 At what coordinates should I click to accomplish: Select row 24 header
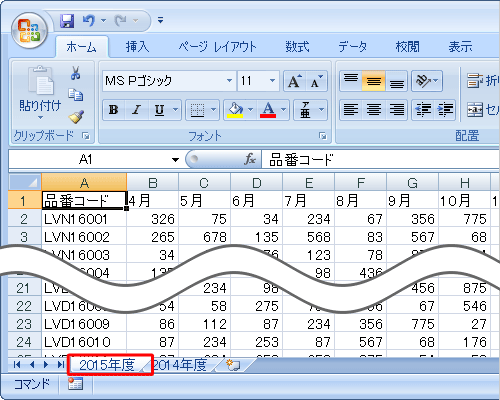pos(24,342)
